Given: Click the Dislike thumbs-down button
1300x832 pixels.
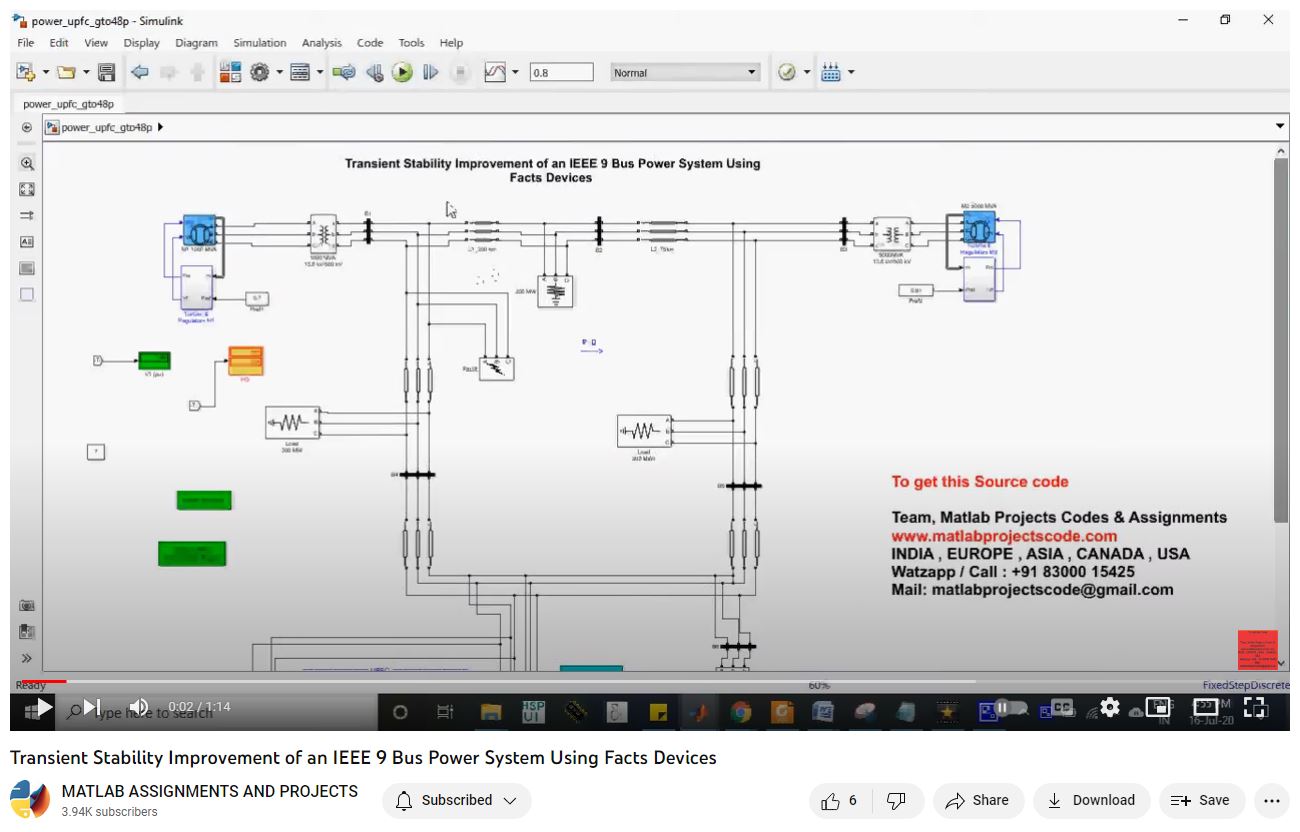Looking at the screenshot, I should pos(897,800).
